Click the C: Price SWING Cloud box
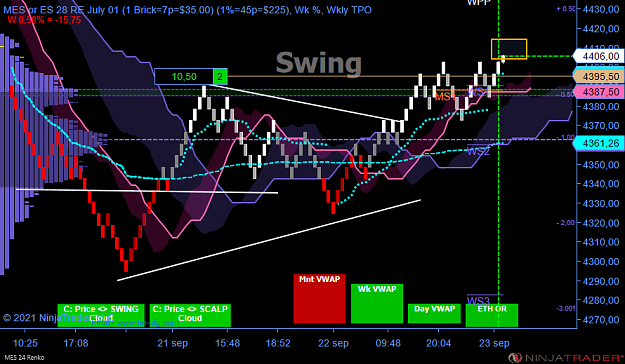Screen dimensions: 625x364 (x=101, y=315)
